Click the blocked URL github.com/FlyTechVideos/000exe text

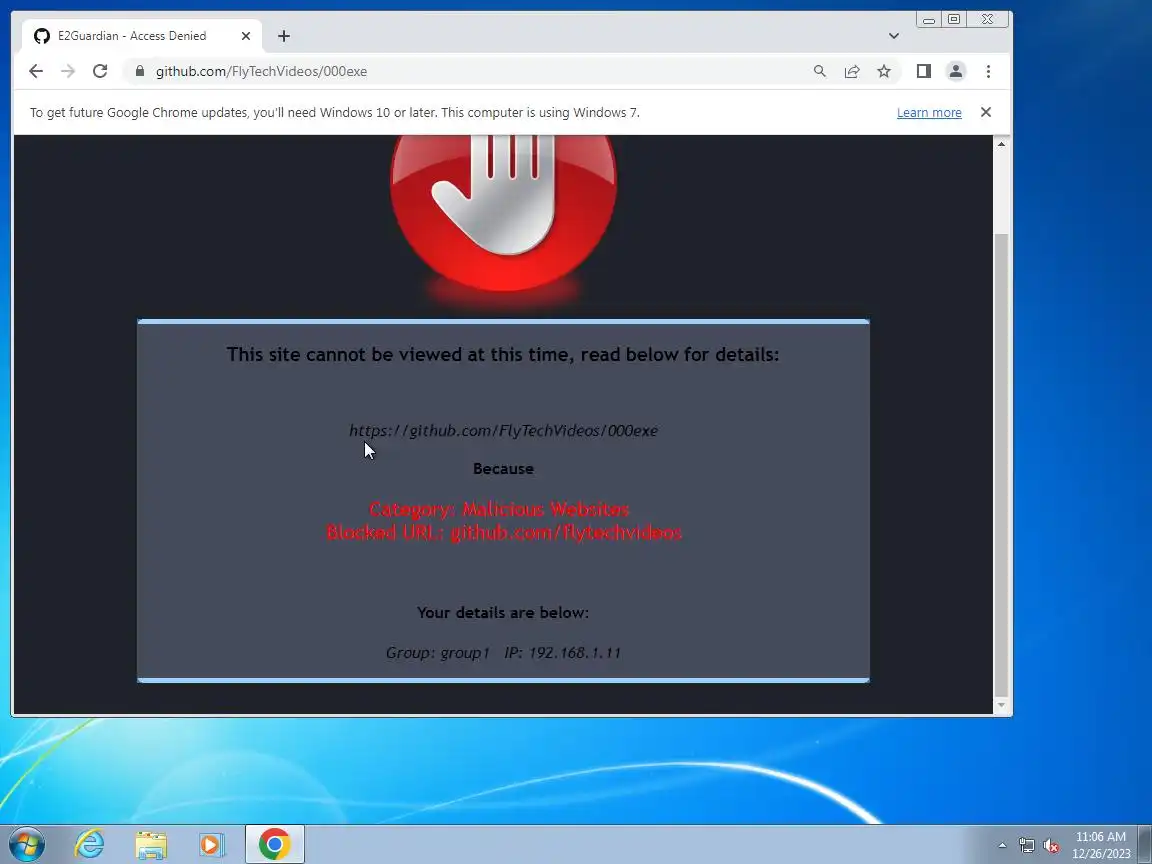click(503, 431)
